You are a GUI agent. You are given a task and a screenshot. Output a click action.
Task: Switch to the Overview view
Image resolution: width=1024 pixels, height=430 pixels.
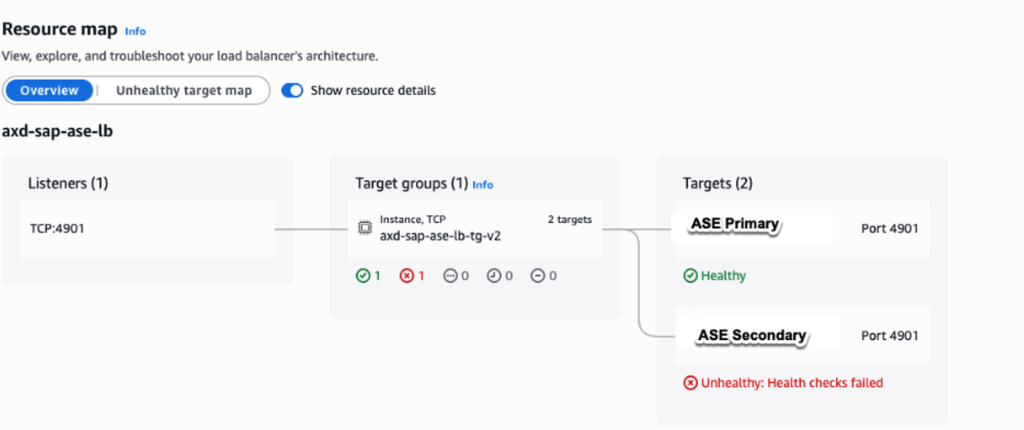click(49, 90)
